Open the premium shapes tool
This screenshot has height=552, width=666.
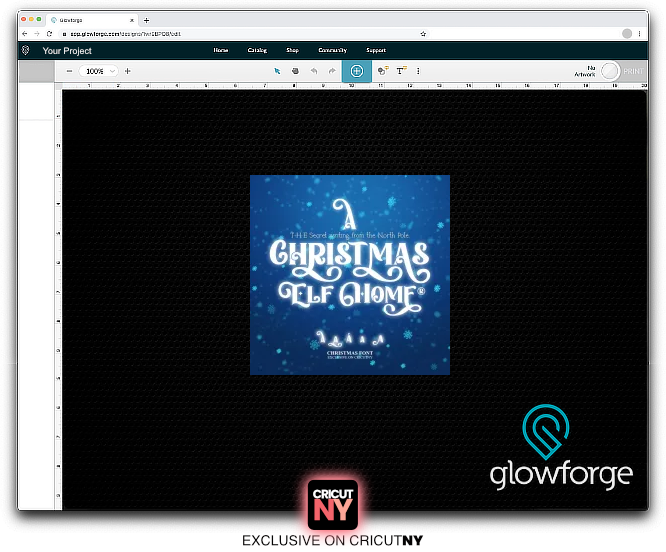point(383,71)
